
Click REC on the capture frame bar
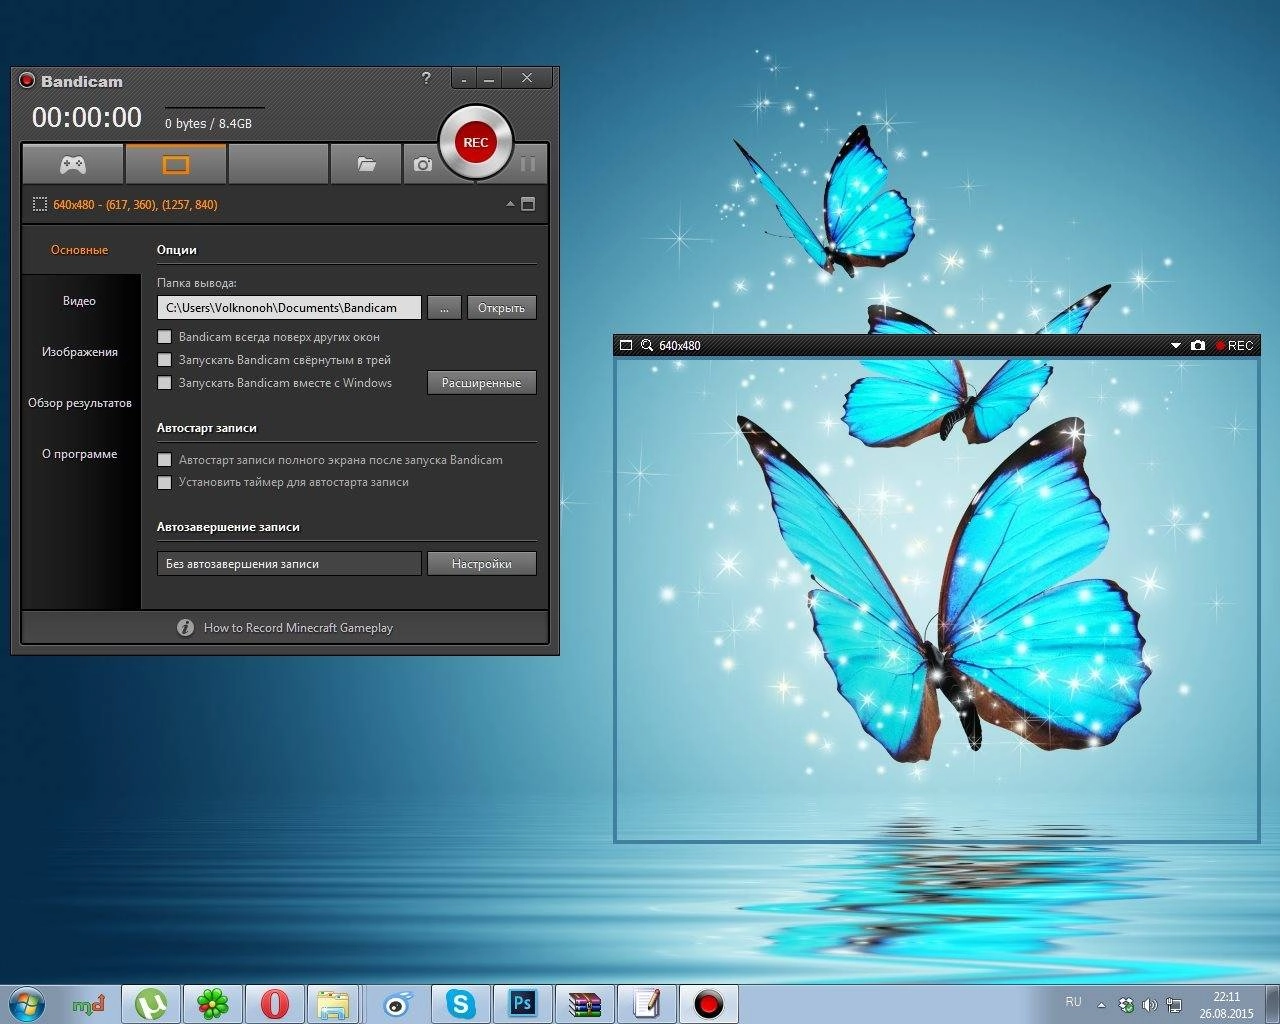point(1234,345)
